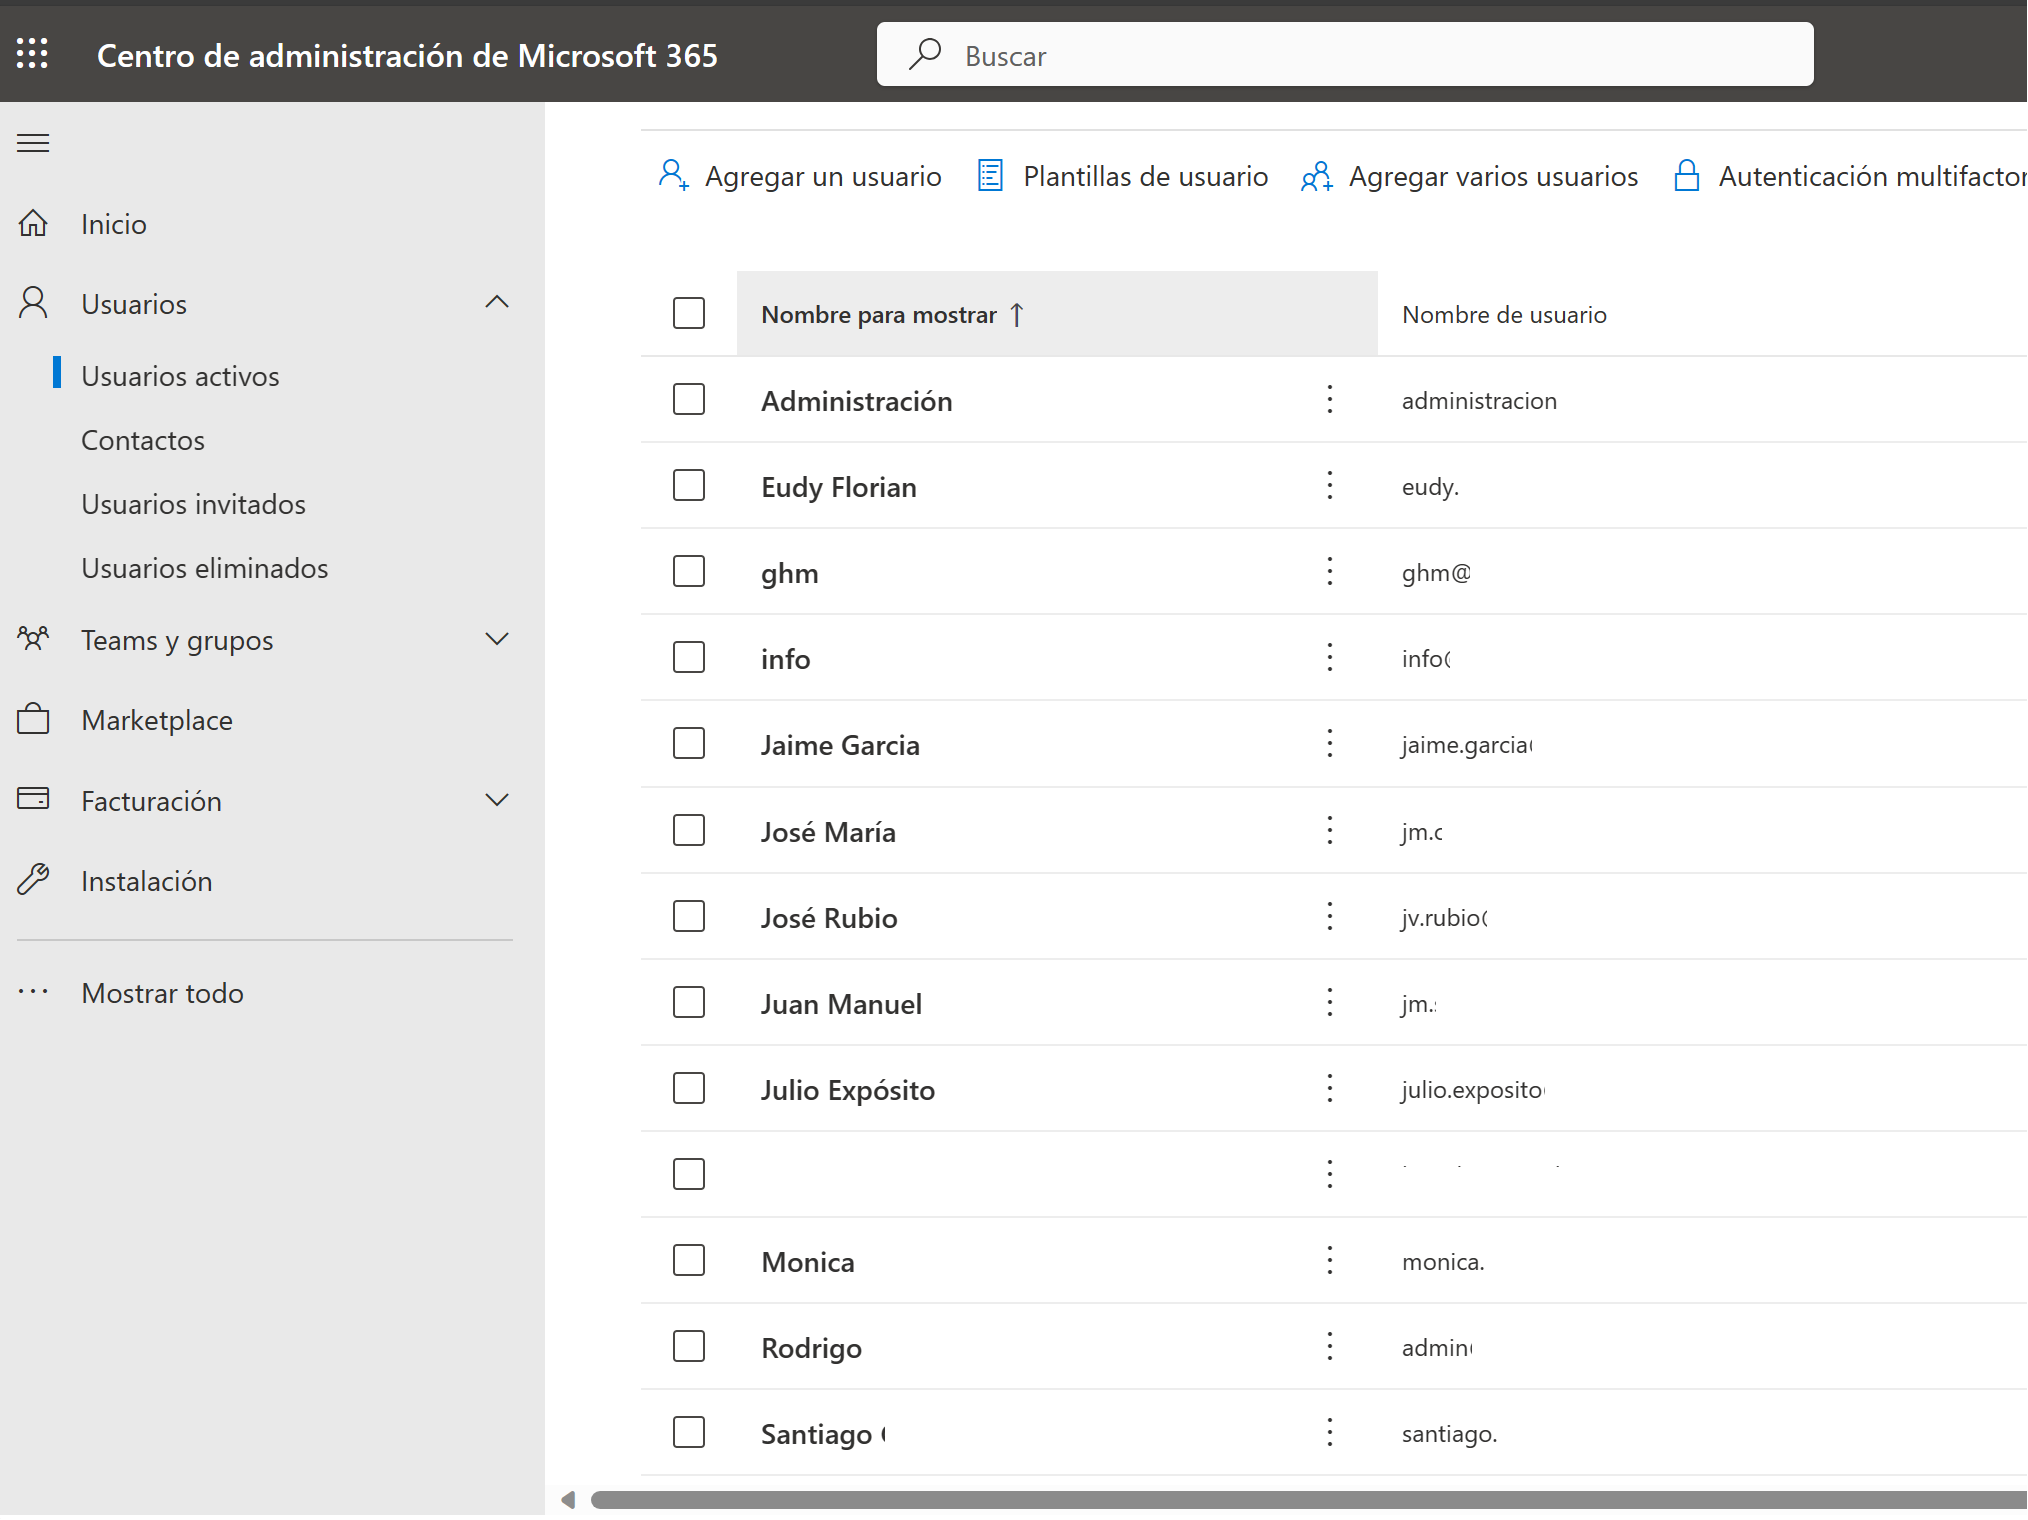Click the Marketplace shopping bag icon
The height and width of the screenshot is (1520, 2028).
[x=33, y=719]
